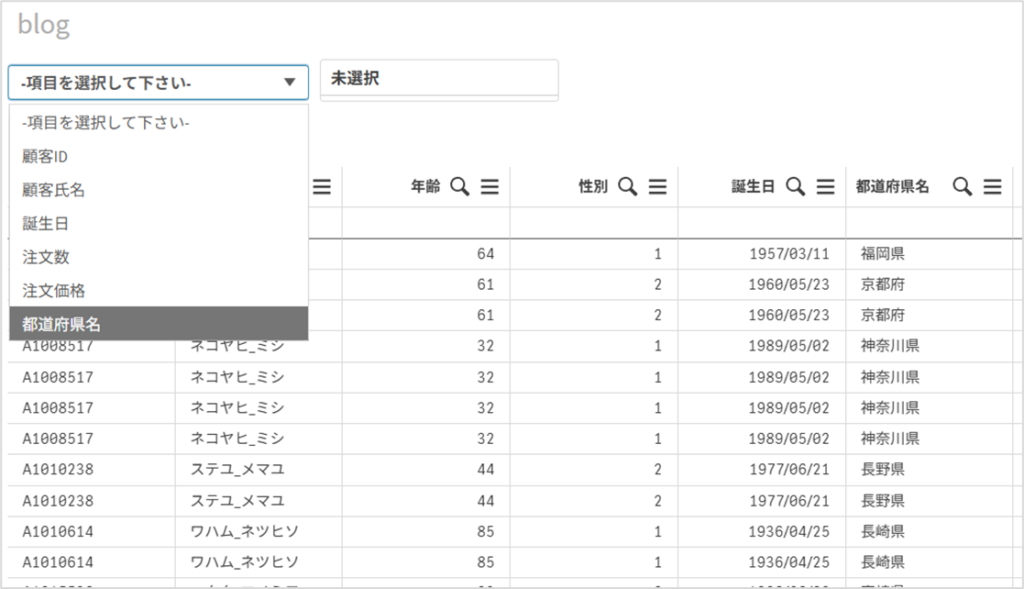The width and height of the screenshot is (1024, 589).
Task: Click the search icon in 年齢 column
Action: click(x=459, y=187)
